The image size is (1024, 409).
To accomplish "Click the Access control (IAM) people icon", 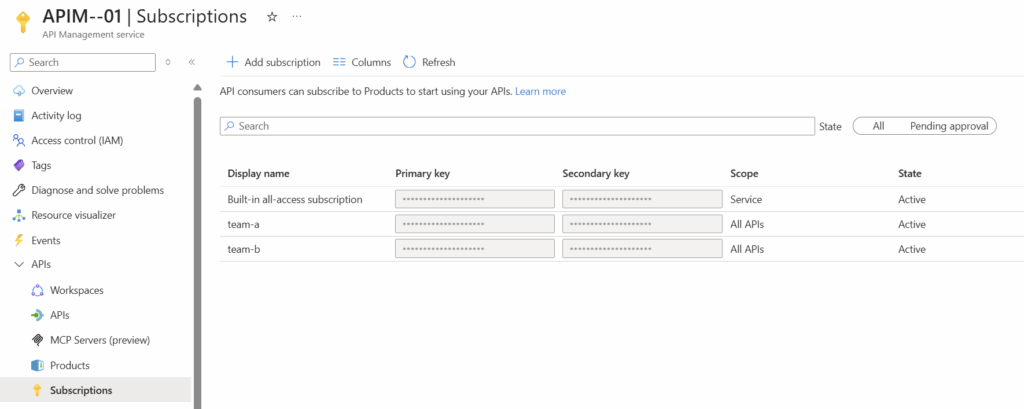I will click(x=18, y=141).
